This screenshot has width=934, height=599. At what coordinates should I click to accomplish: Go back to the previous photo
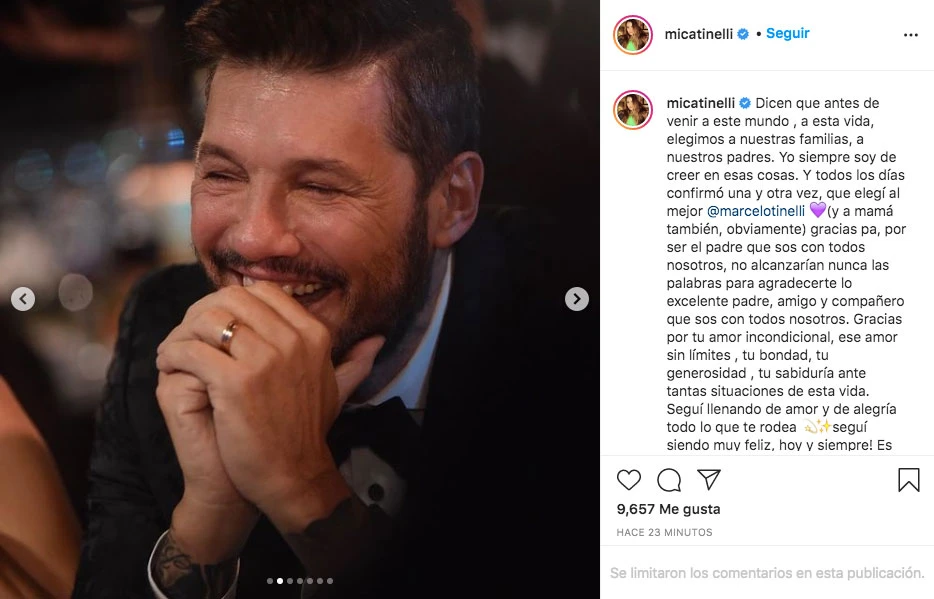pos(23,298)
